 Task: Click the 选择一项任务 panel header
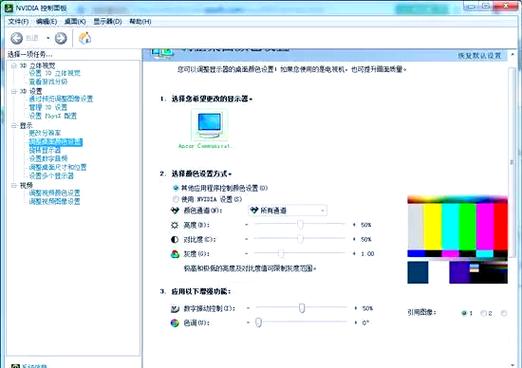tap(30, 54)
